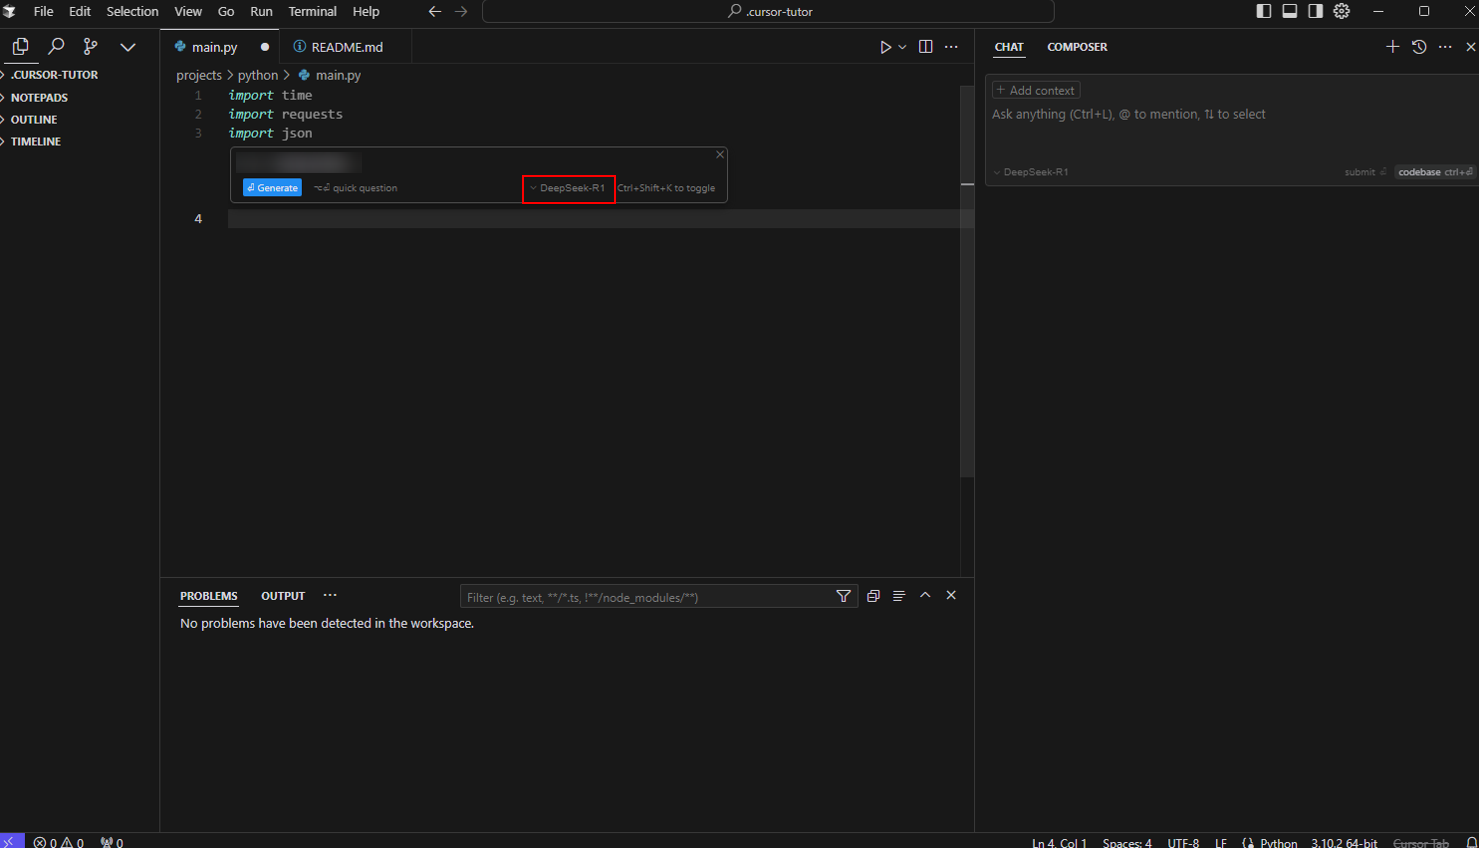Show more panel tabs ellipsis

click(x=330, y=595)
